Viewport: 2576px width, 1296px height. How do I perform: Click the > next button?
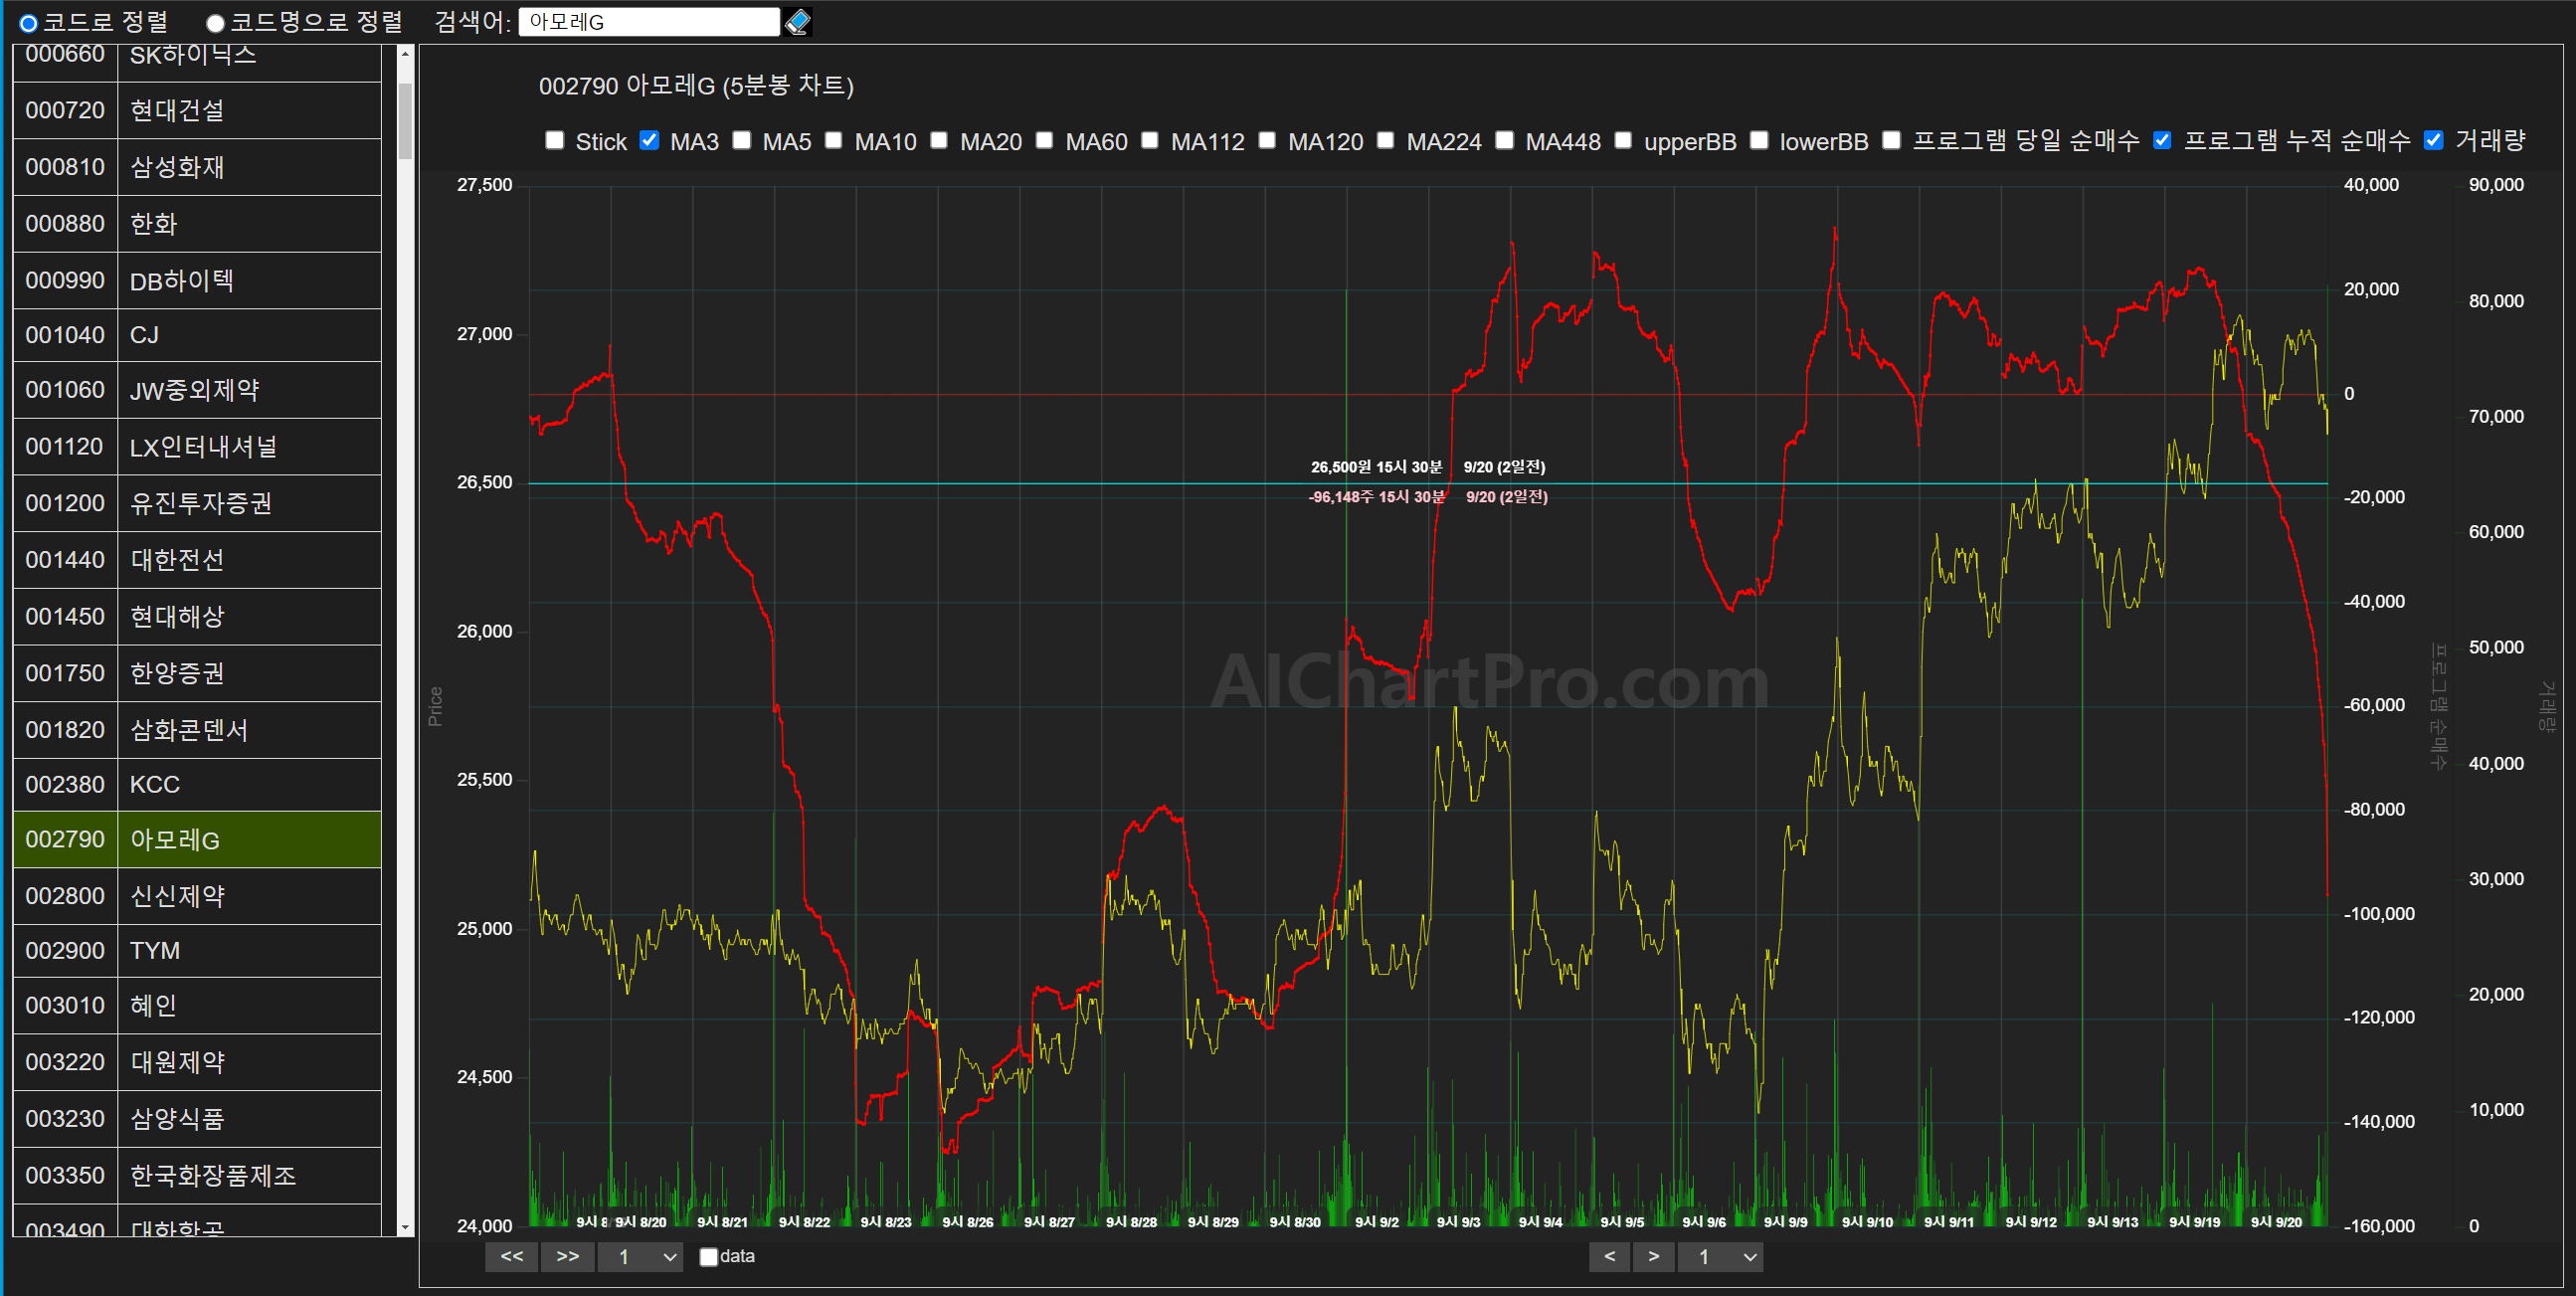(x=1653, y=1257)
